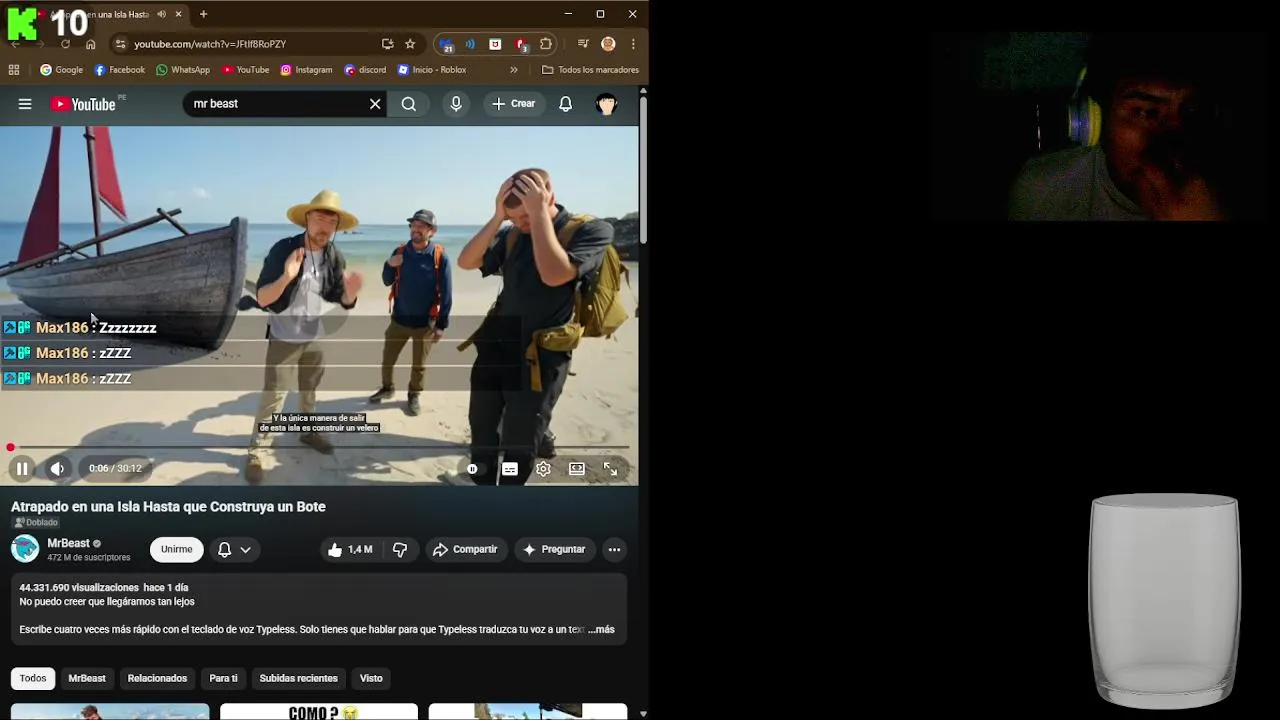Open the YouTube guide hamburger menu
This screenshot has height=720, width=1280.
pyautogui.click(x=25, y=104)
